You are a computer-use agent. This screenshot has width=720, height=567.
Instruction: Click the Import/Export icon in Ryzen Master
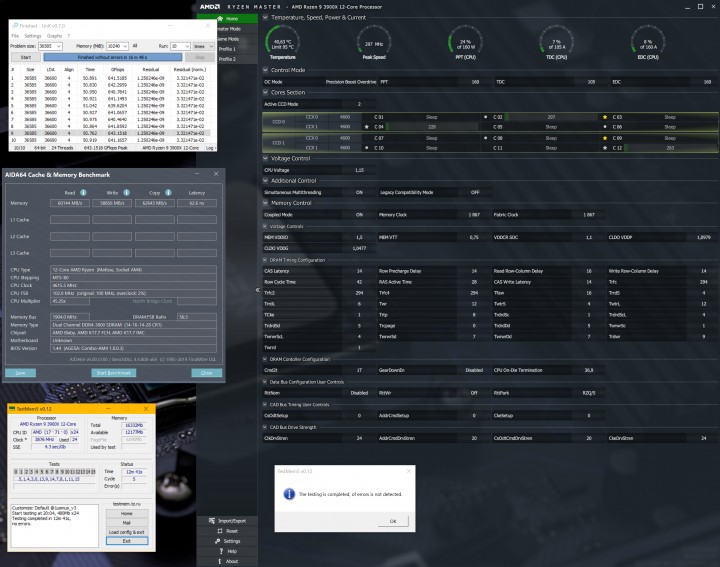point(212,521)
